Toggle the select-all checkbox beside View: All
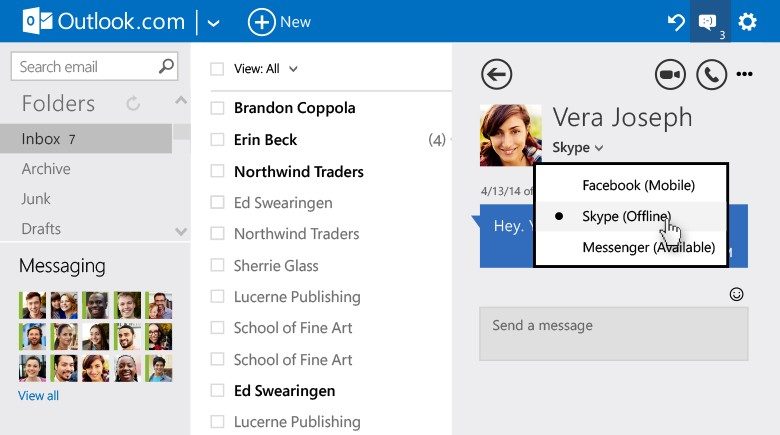Screen dimensions: 780x435 [217, 69]
